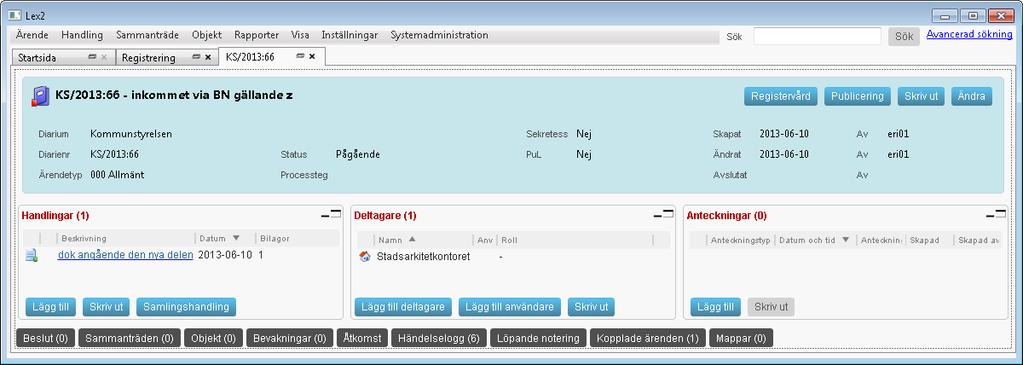Open the Beslut (0) section

(x=45, y=338)
